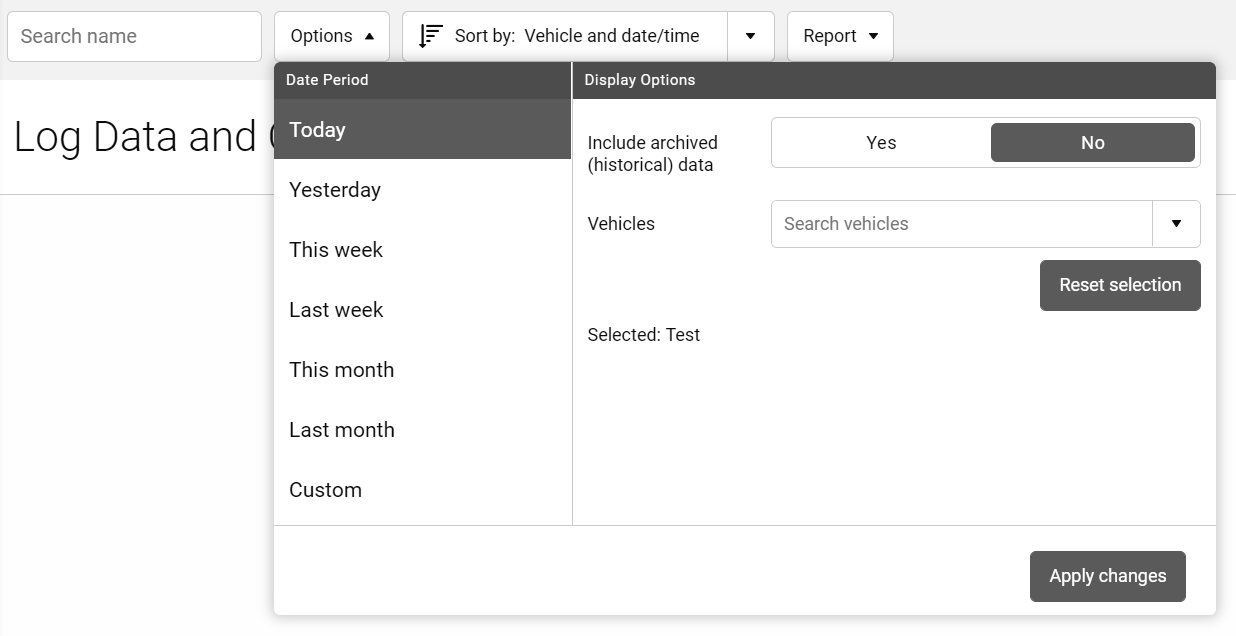Open the Sort by dropdown arrow

coord(750,36)
